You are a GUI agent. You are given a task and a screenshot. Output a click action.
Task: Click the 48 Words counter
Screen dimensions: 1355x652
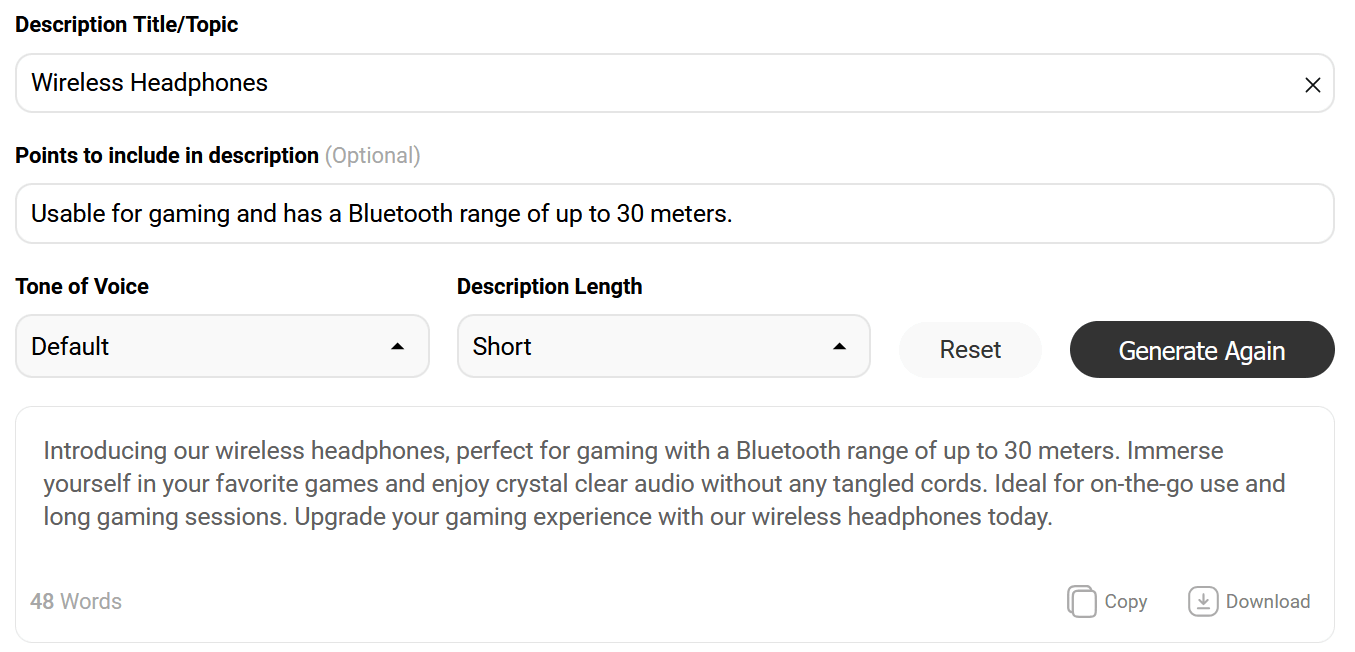click(76, 601)
